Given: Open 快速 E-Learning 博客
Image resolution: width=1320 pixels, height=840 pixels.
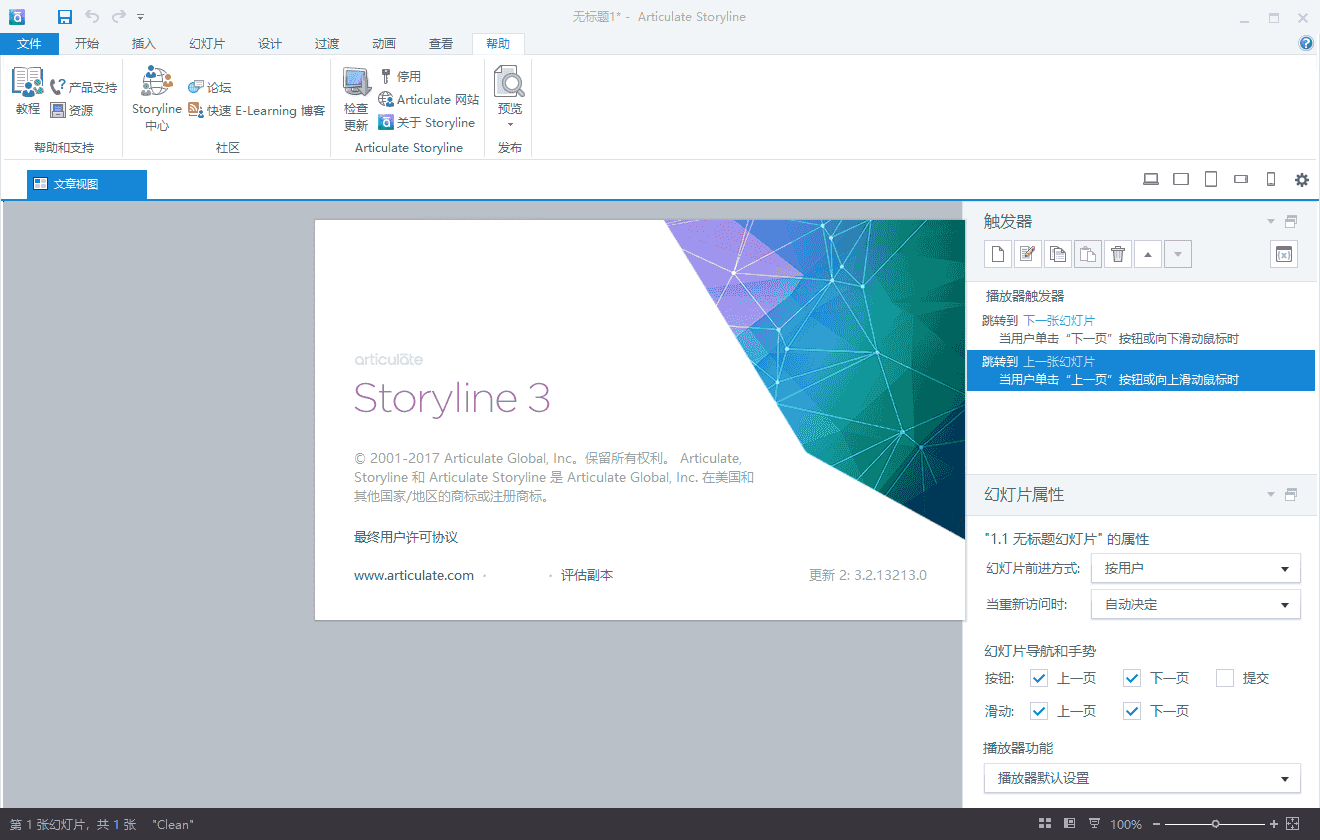Looking at the screenshot, I should 257,111.
